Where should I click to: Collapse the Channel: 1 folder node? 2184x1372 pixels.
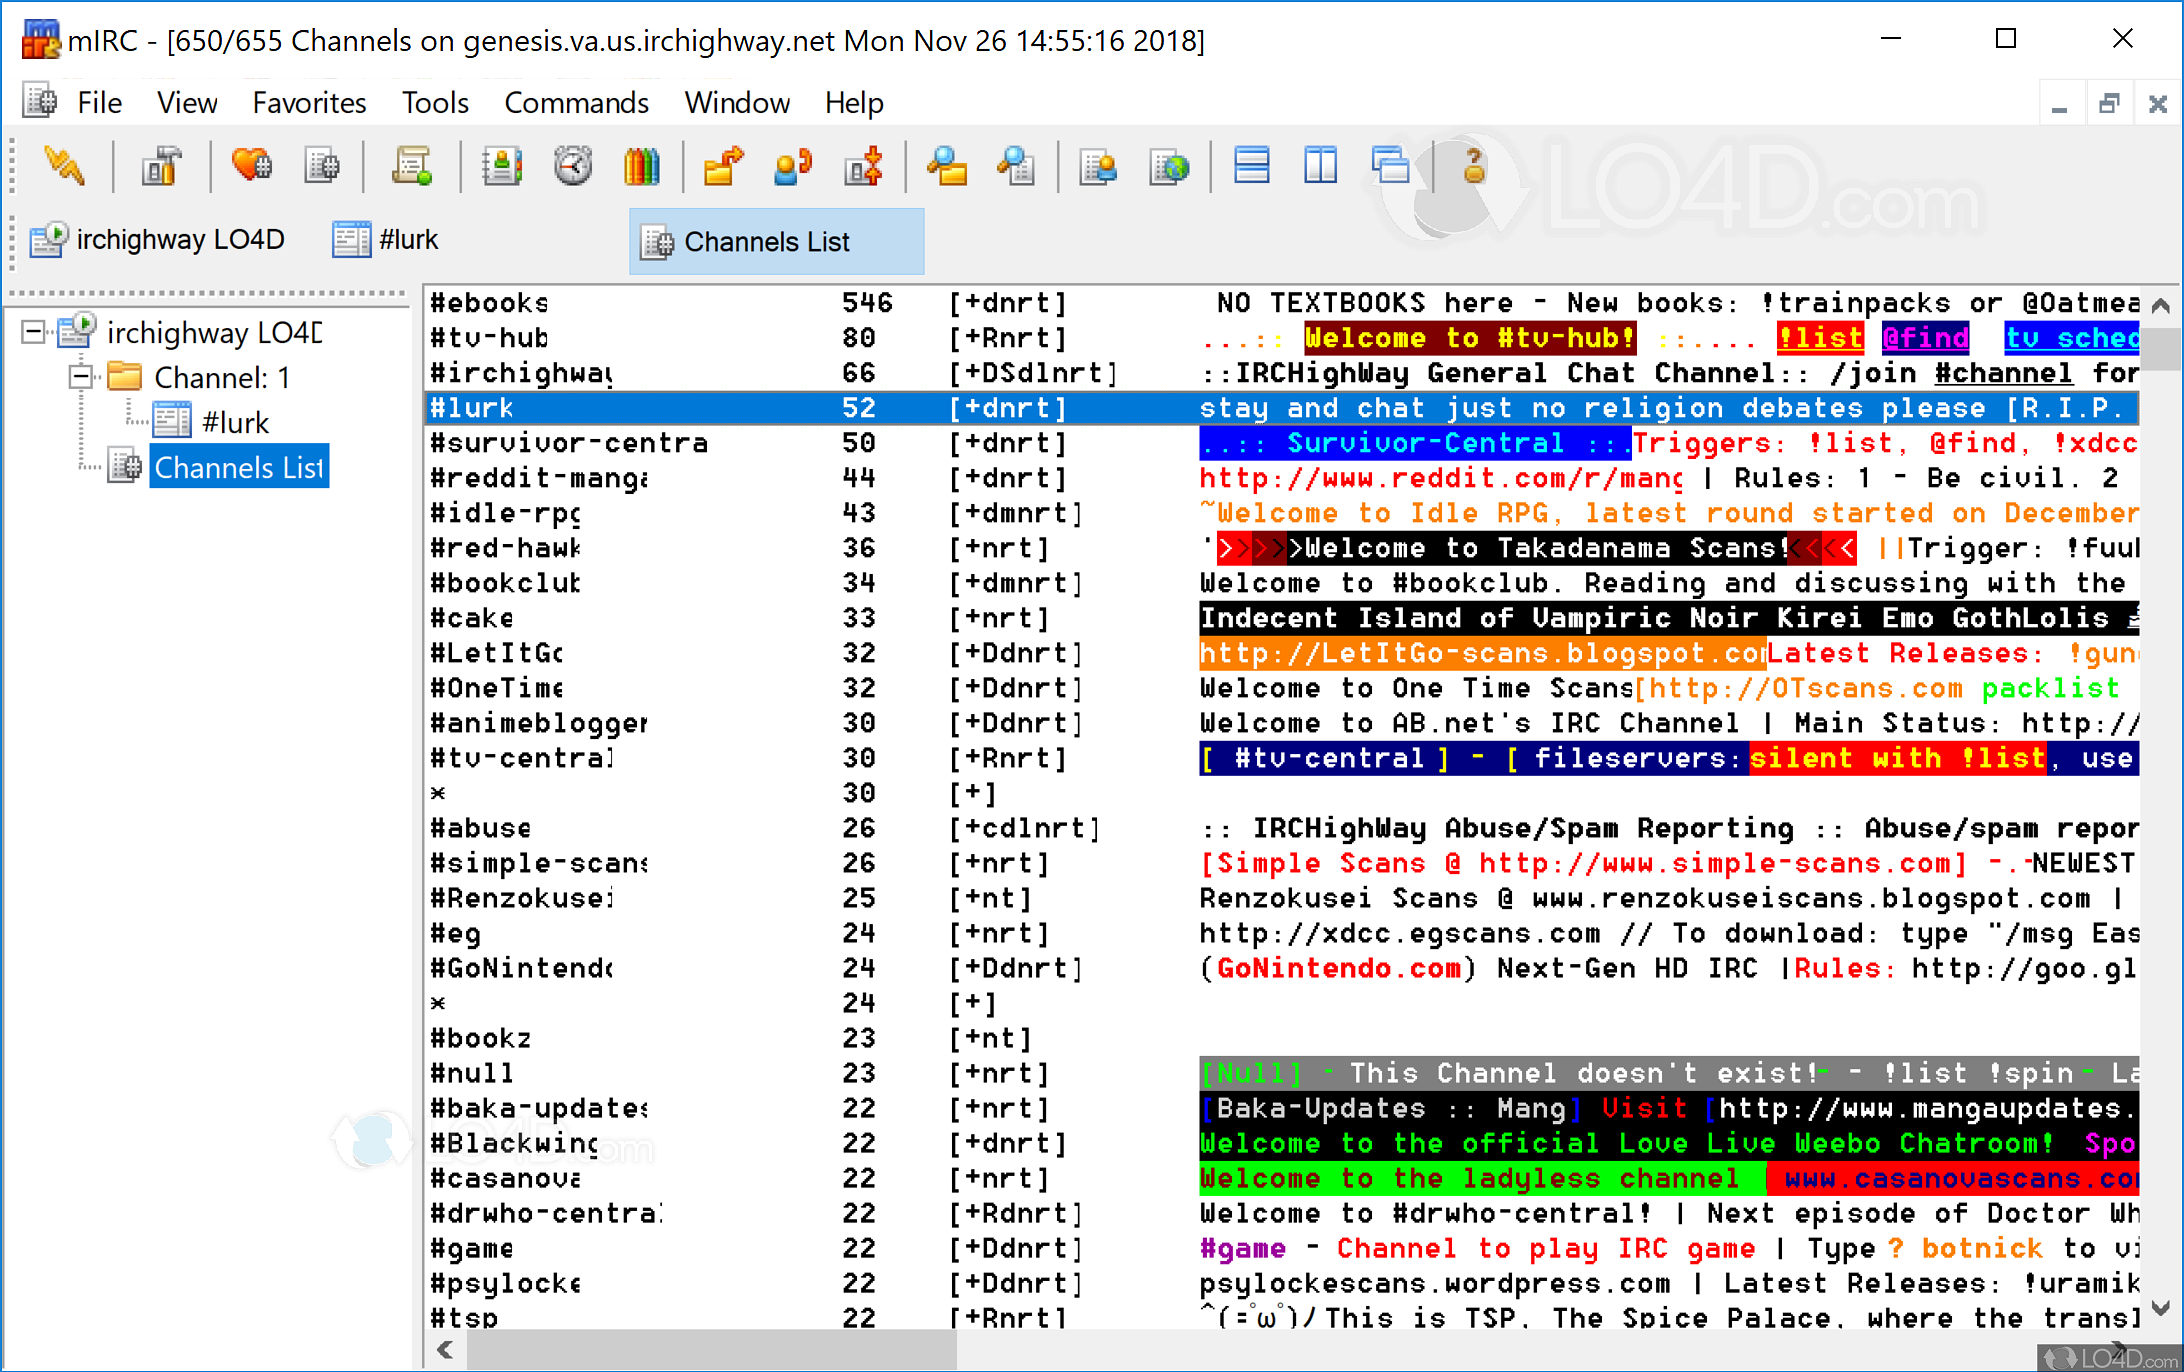[x=80, y=377]
